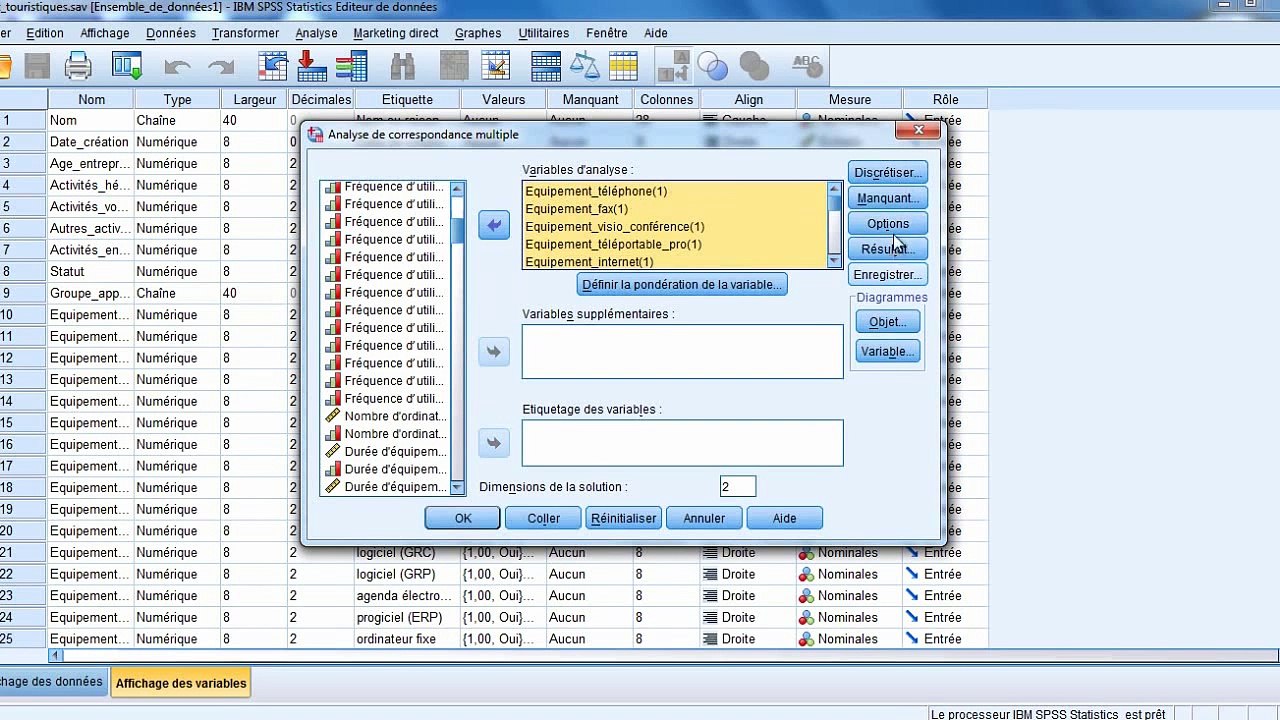This screenshot has width=1280, height=720.
Task: Click down arrow of source variable list scrollbar
Action: tap(458, 488)
